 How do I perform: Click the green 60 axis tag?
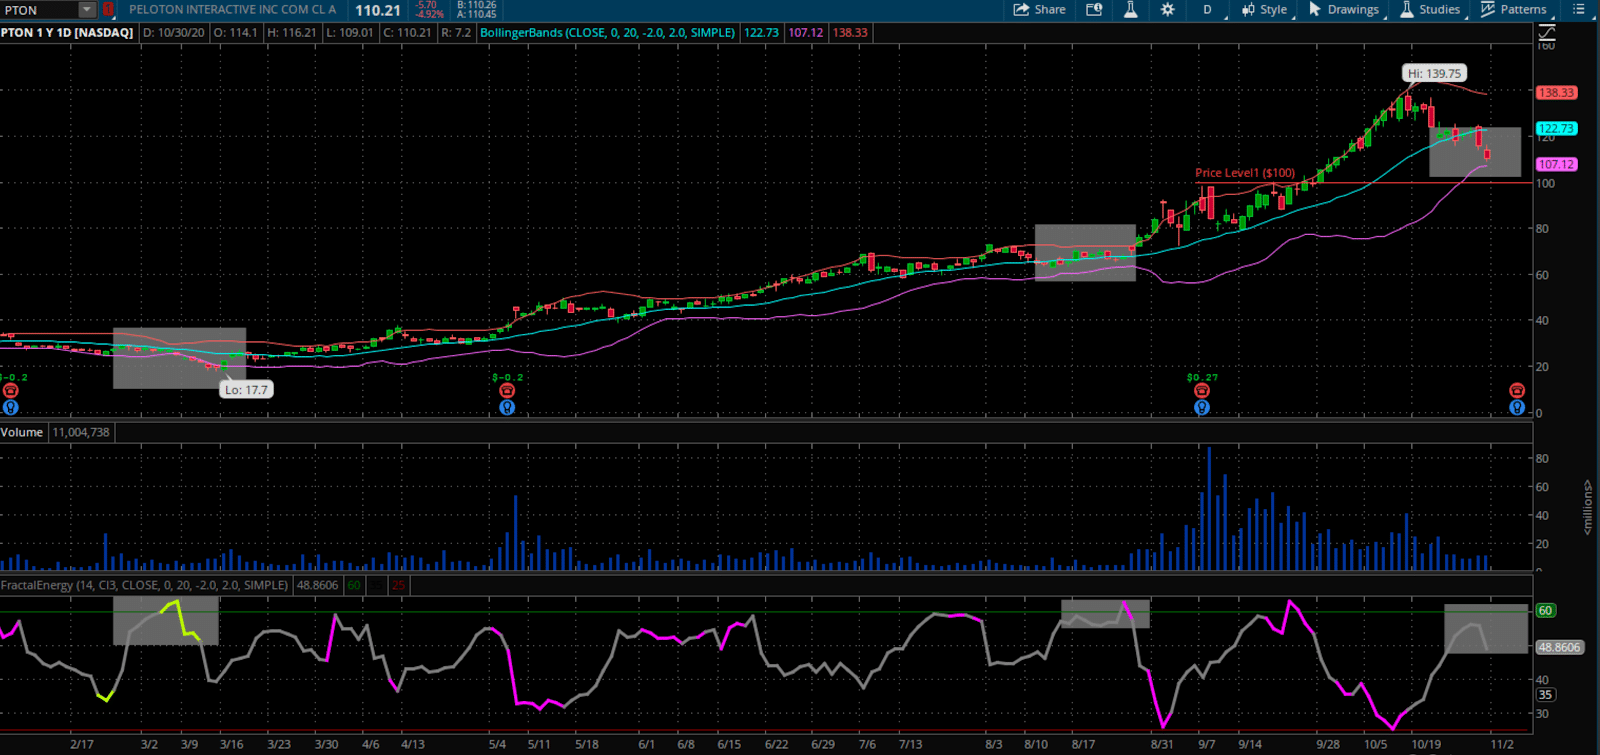click(x=1546, y=610)
